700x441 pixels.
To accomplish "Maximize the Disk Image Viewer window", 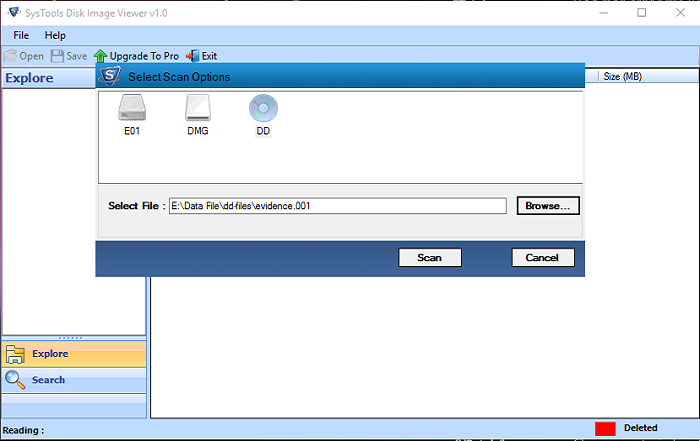I will coord(642,12).
